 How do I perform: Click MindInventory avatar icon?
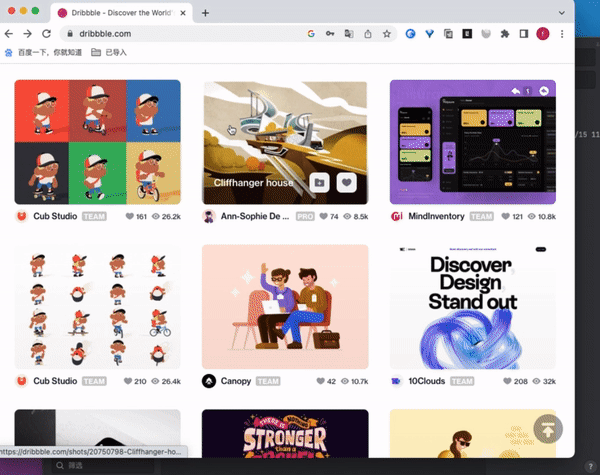[x=397, y=217]
